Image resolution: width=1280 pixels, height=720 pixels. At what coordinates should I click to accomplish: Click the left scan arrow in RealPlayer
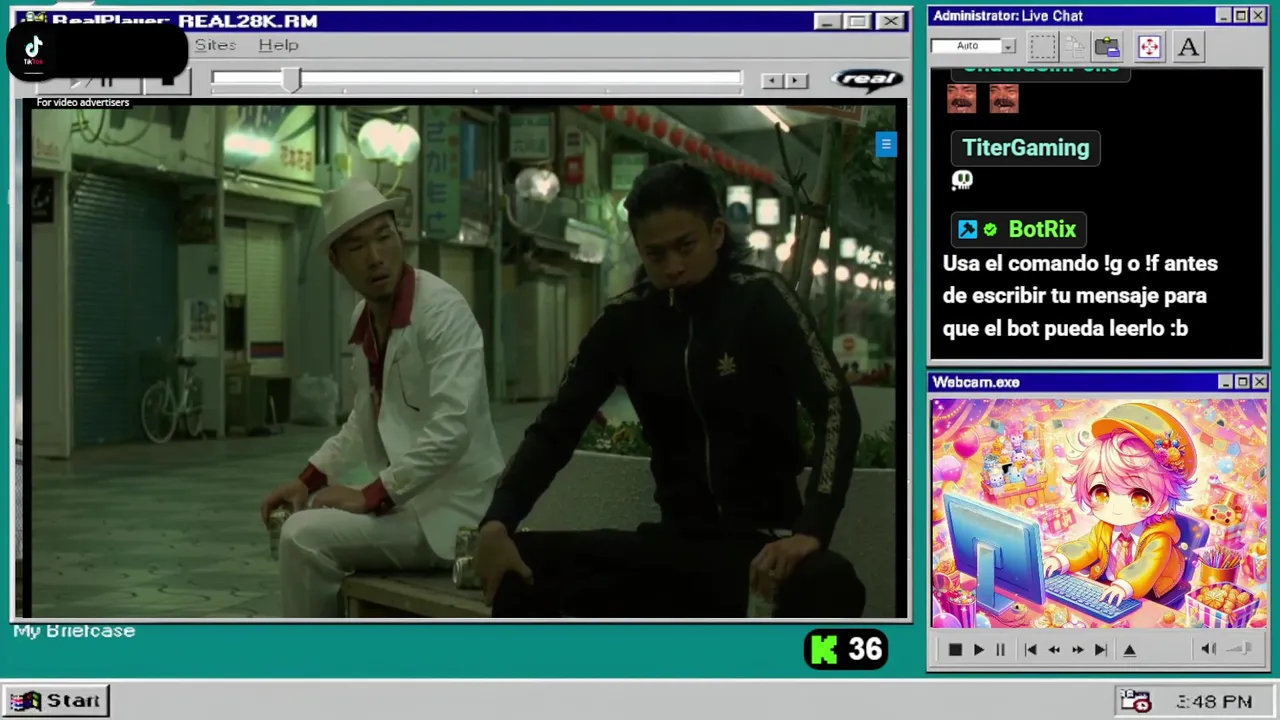pyautogui.click(x=772, y=81)
